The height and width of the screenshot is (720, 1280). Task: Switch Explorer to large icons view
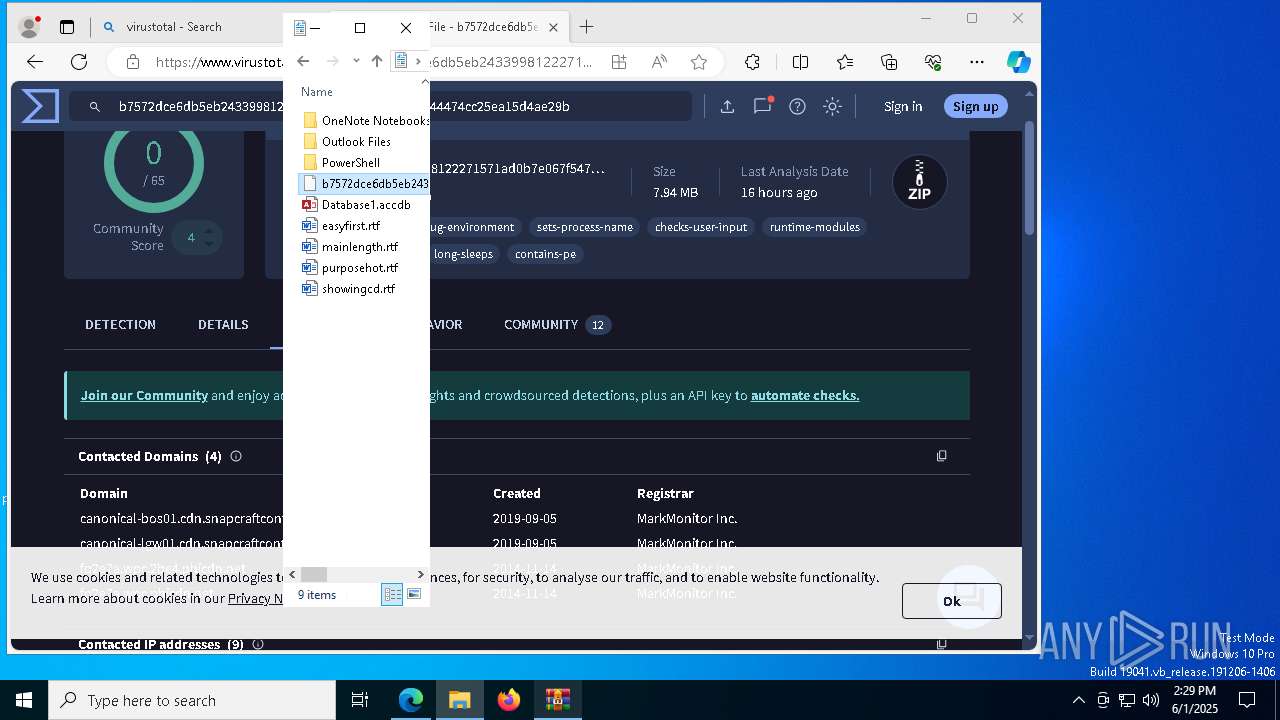tap(414, 594)
